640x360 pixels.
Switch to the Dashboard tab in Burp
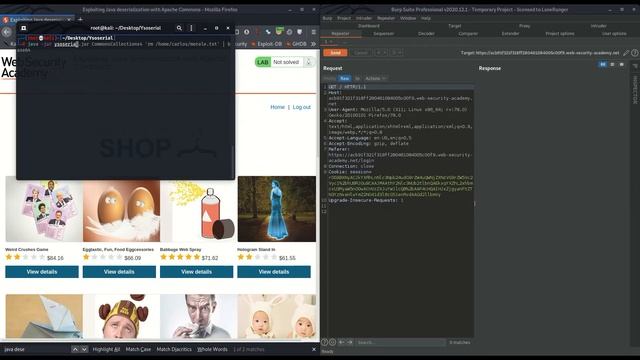pos(369,26)
